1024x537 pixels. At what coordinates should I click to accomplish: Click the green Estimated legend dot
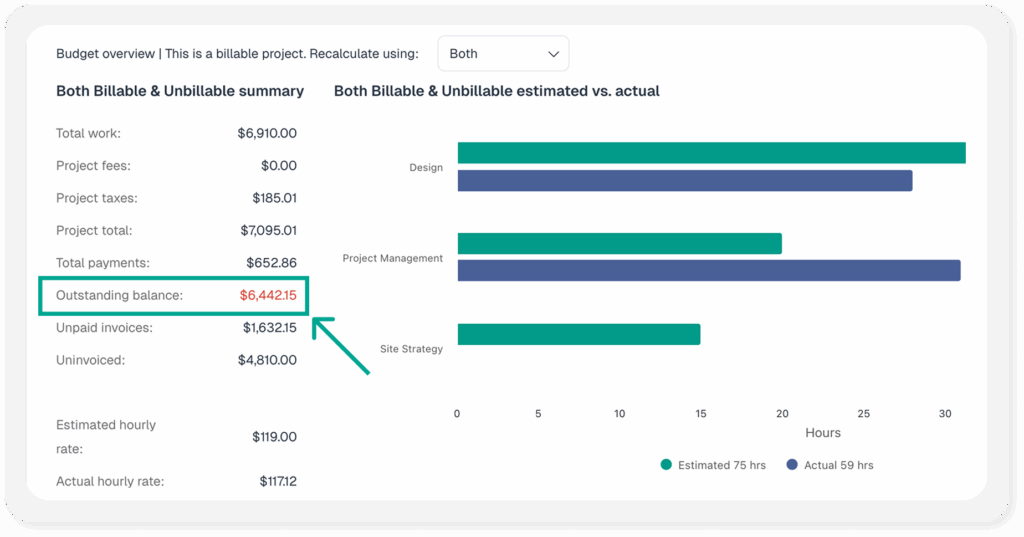tap(666, 465)
